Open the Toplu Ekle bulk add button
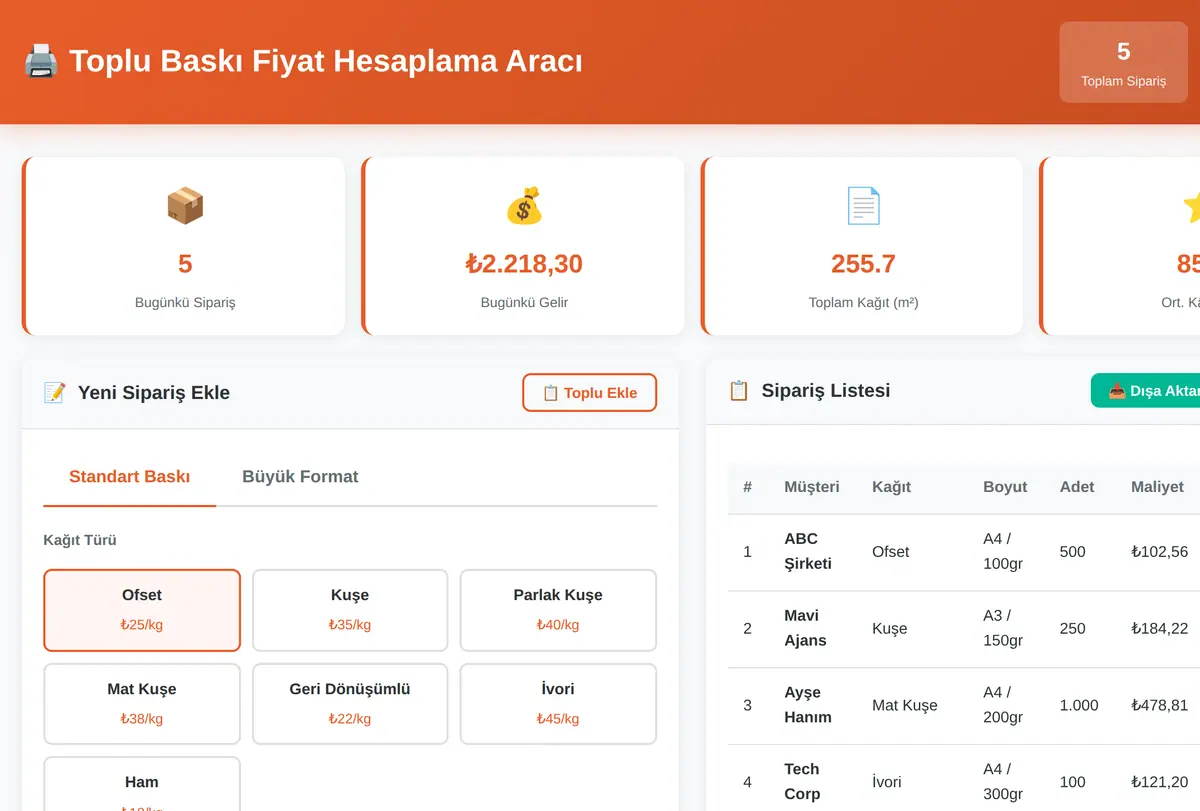This screenshot has width=1200, height=811. point(589,393)
